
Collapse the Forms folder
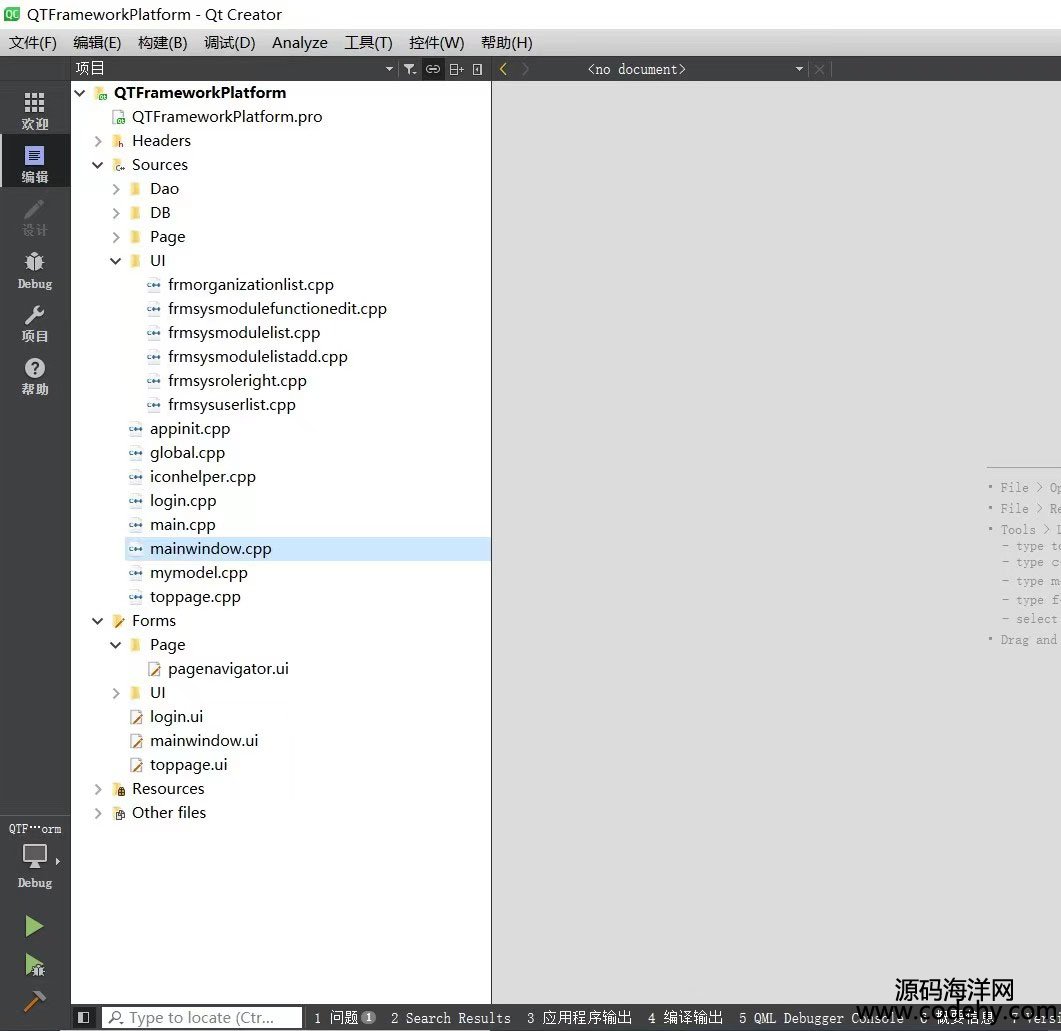click(98, 621)
